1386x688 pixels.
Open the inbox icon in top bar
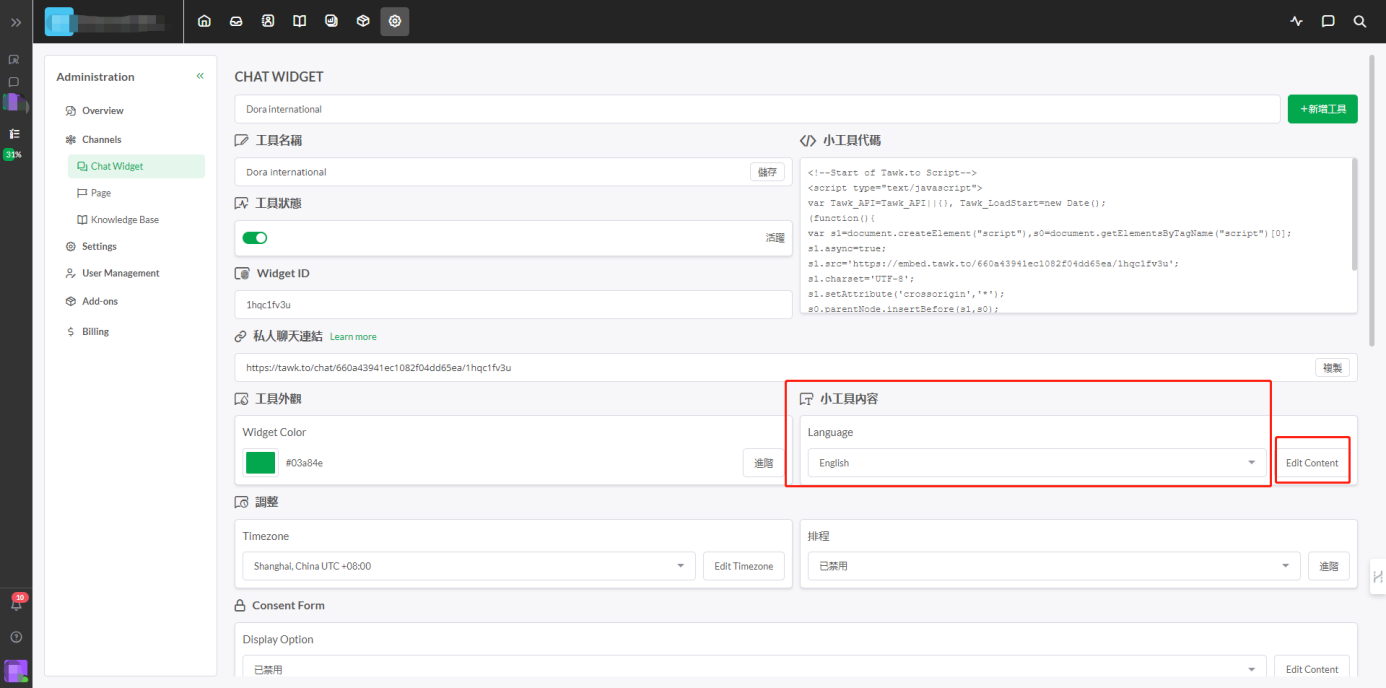[x=236, y=21]
